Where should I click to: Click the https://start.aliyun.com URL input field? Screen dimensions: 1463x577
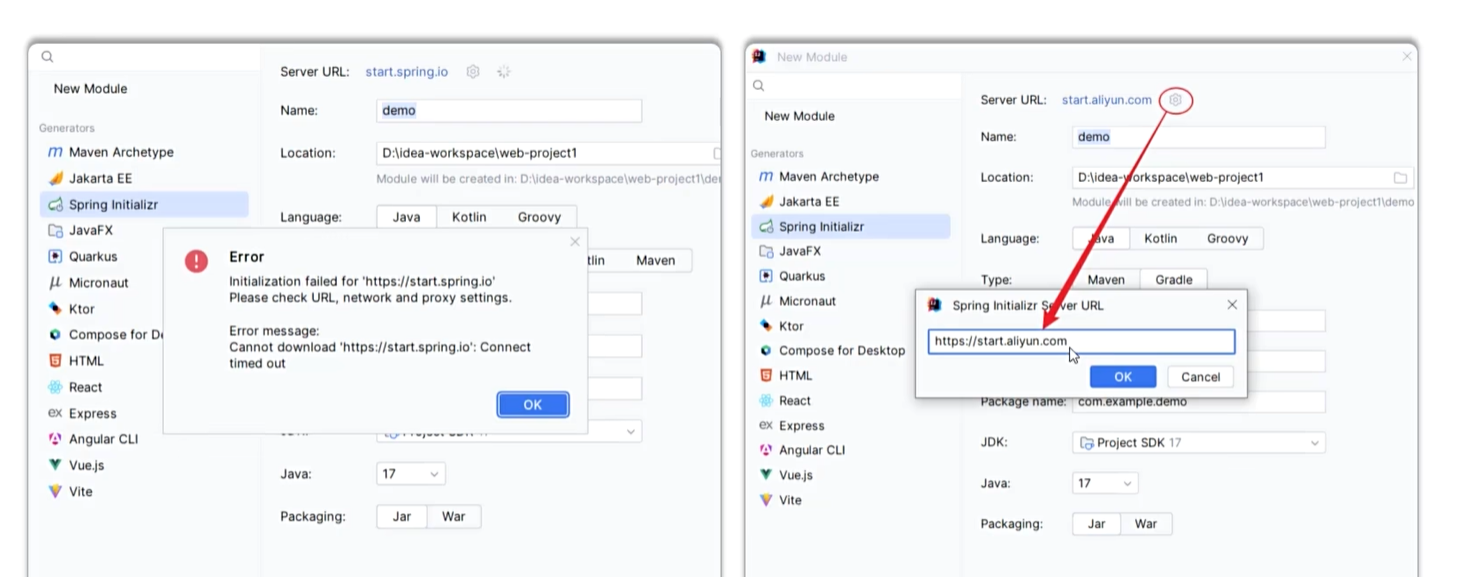click(x=1081, y=341)
